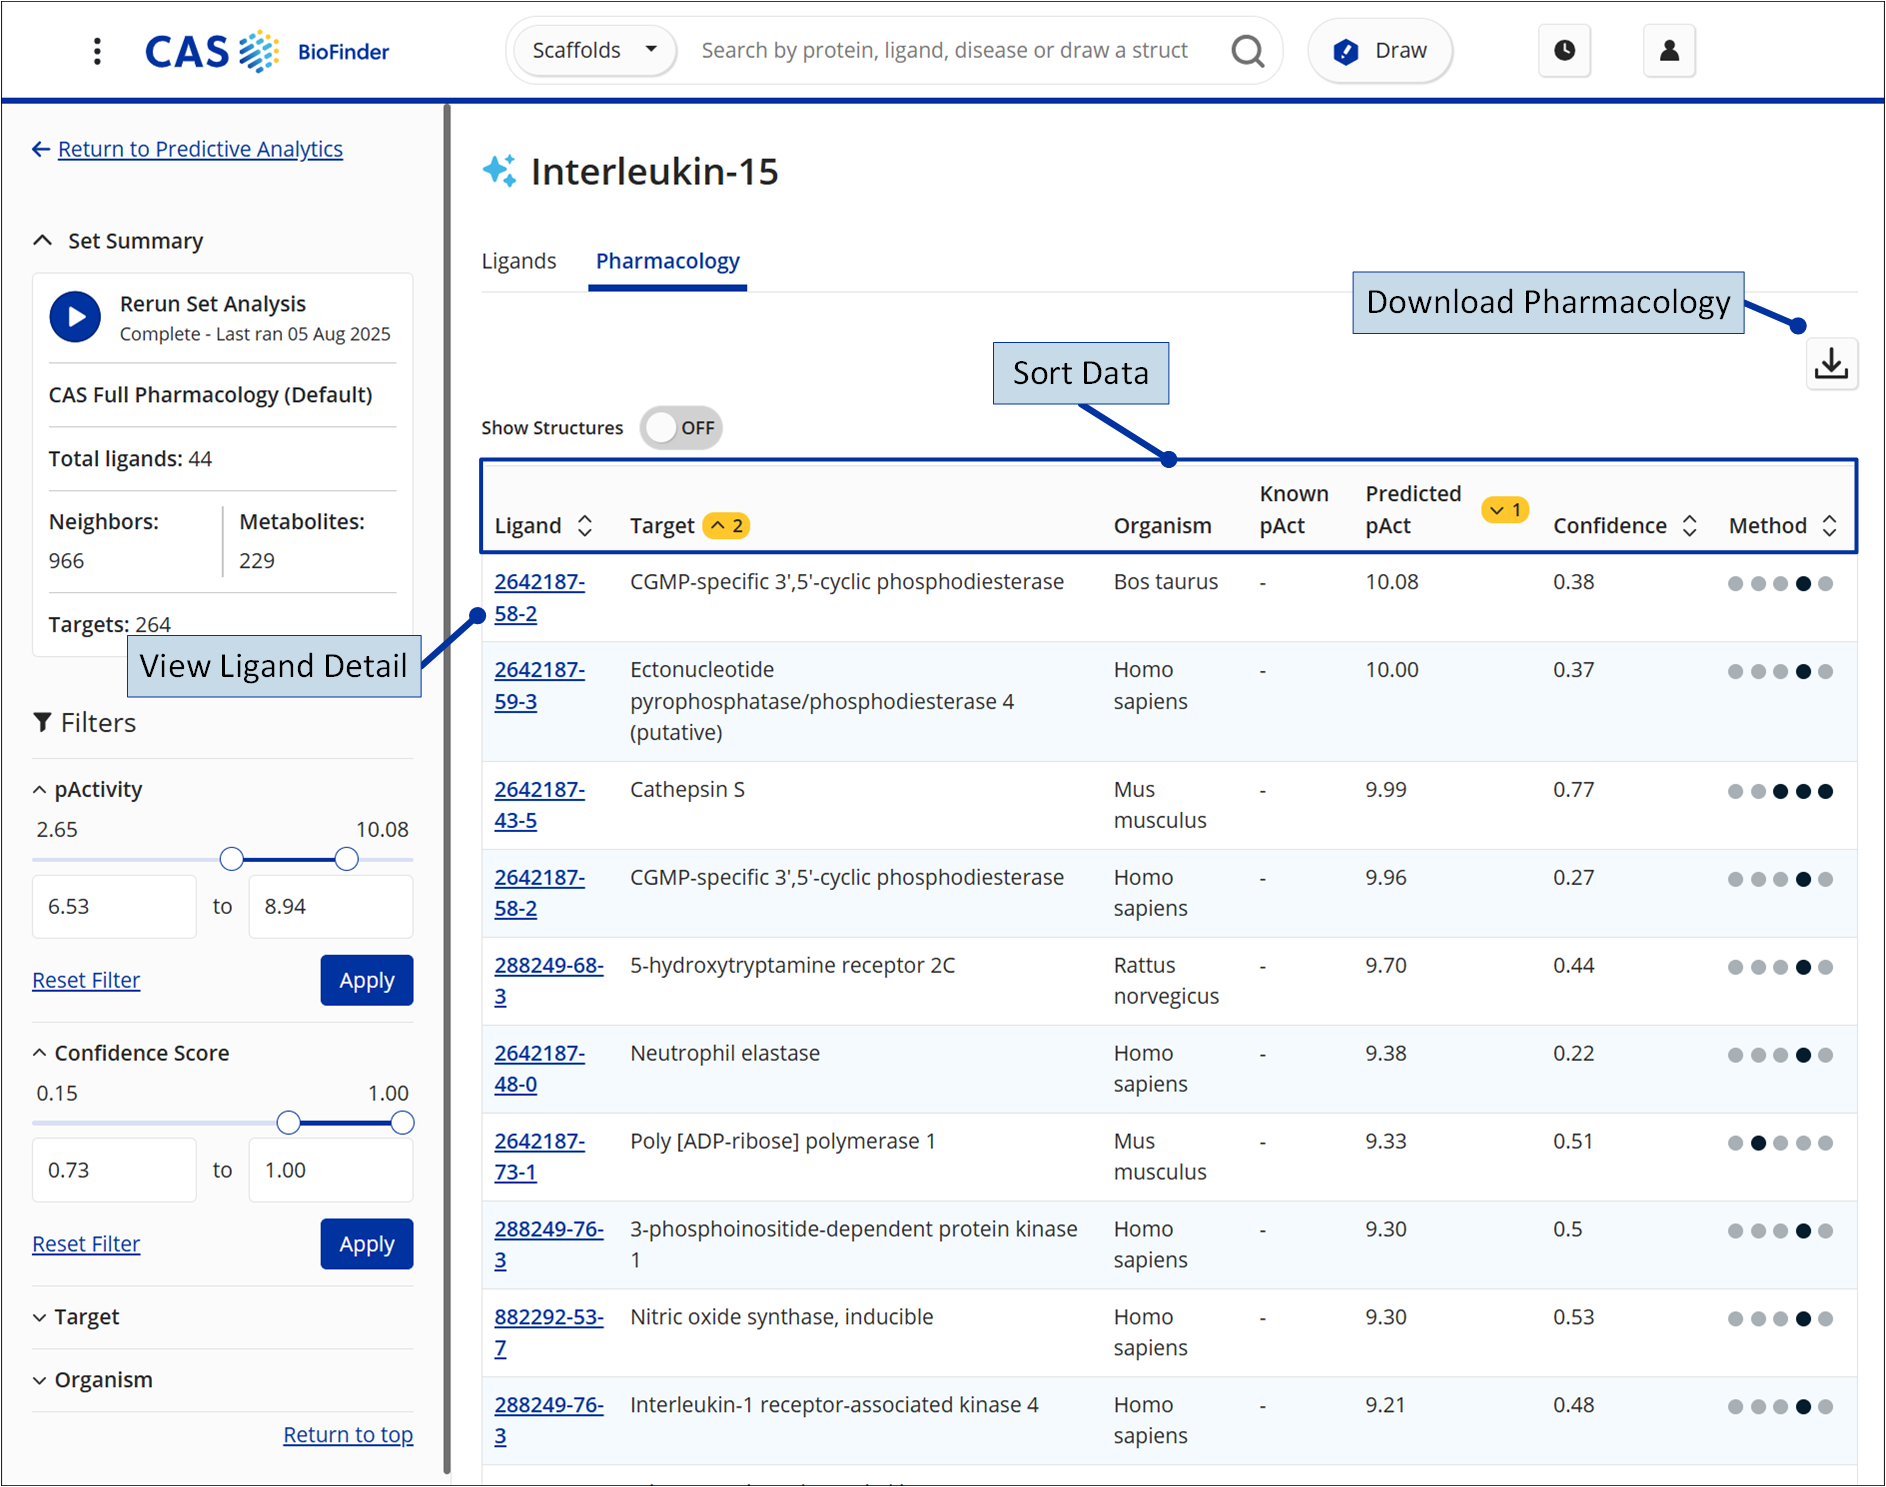The width and height of the screenshot is (1886, 1487).
Task: Collapse the Set Summary section
Action: click(x=42, y=241)
